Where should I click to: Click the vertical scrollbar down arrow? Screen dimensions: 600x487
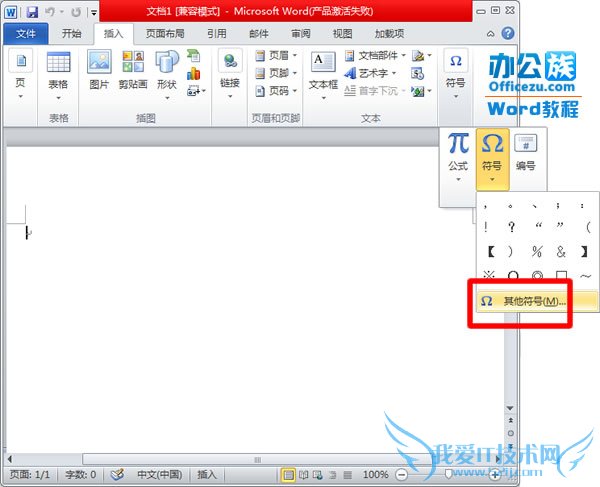click(510, 408)
